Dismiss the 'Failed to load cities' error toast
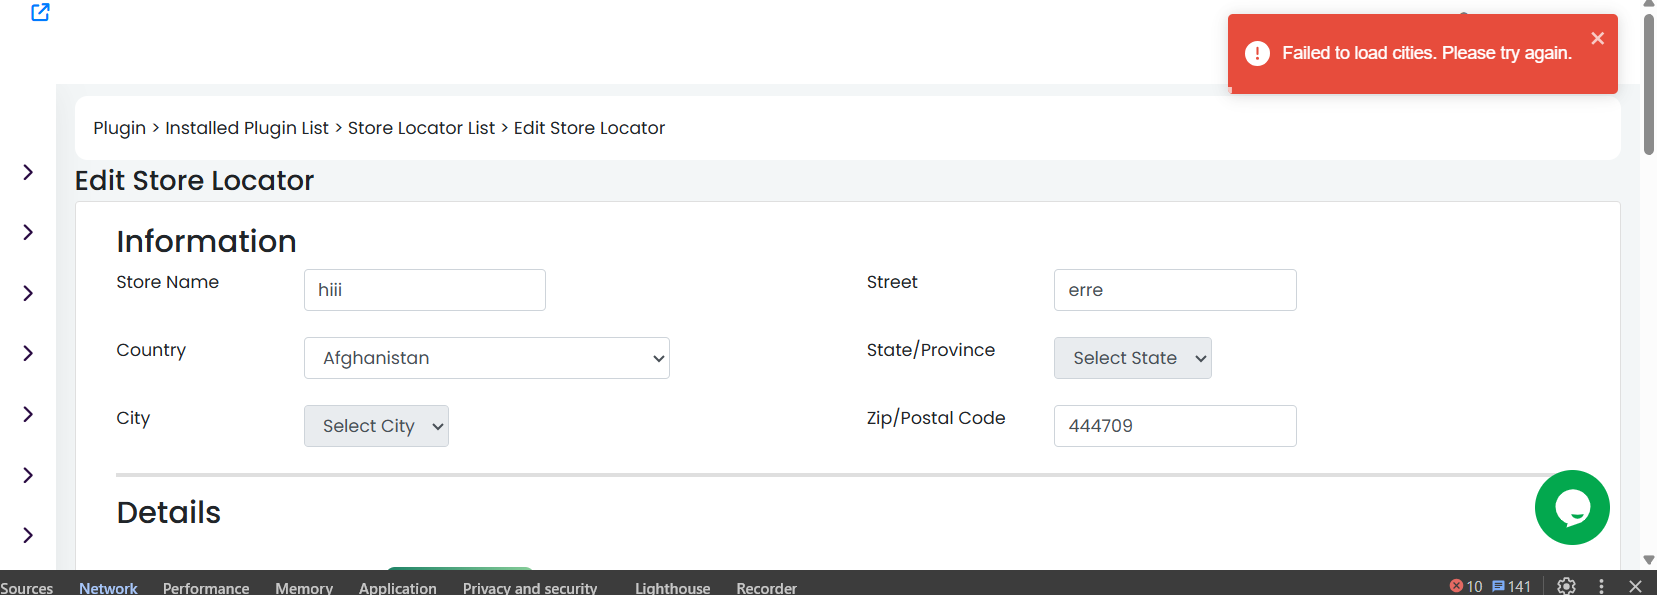1657x595 pixels. point(1597,38)
